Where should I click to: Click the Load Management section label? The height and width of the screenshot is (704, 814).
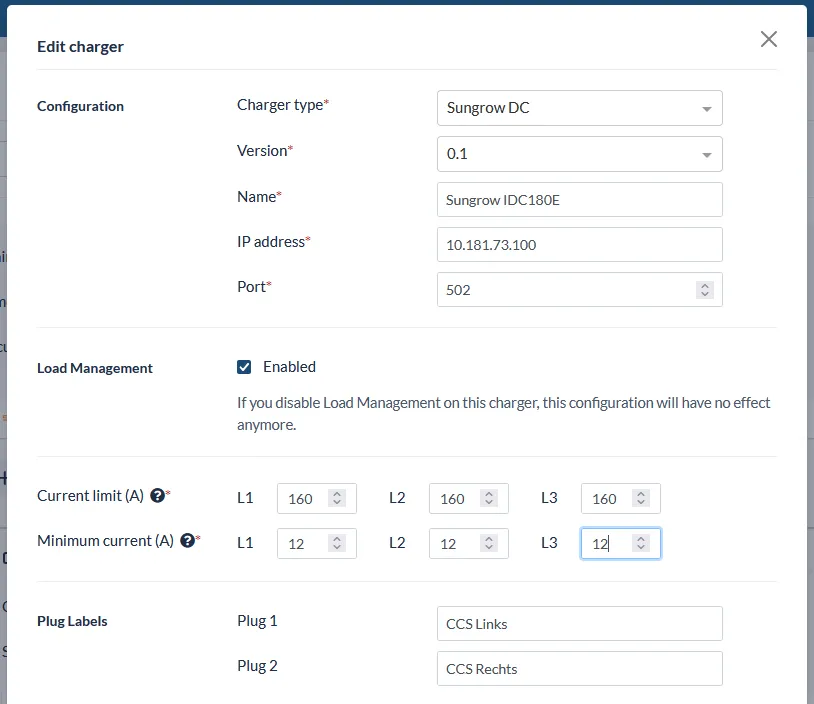click(x=95, y=368)
